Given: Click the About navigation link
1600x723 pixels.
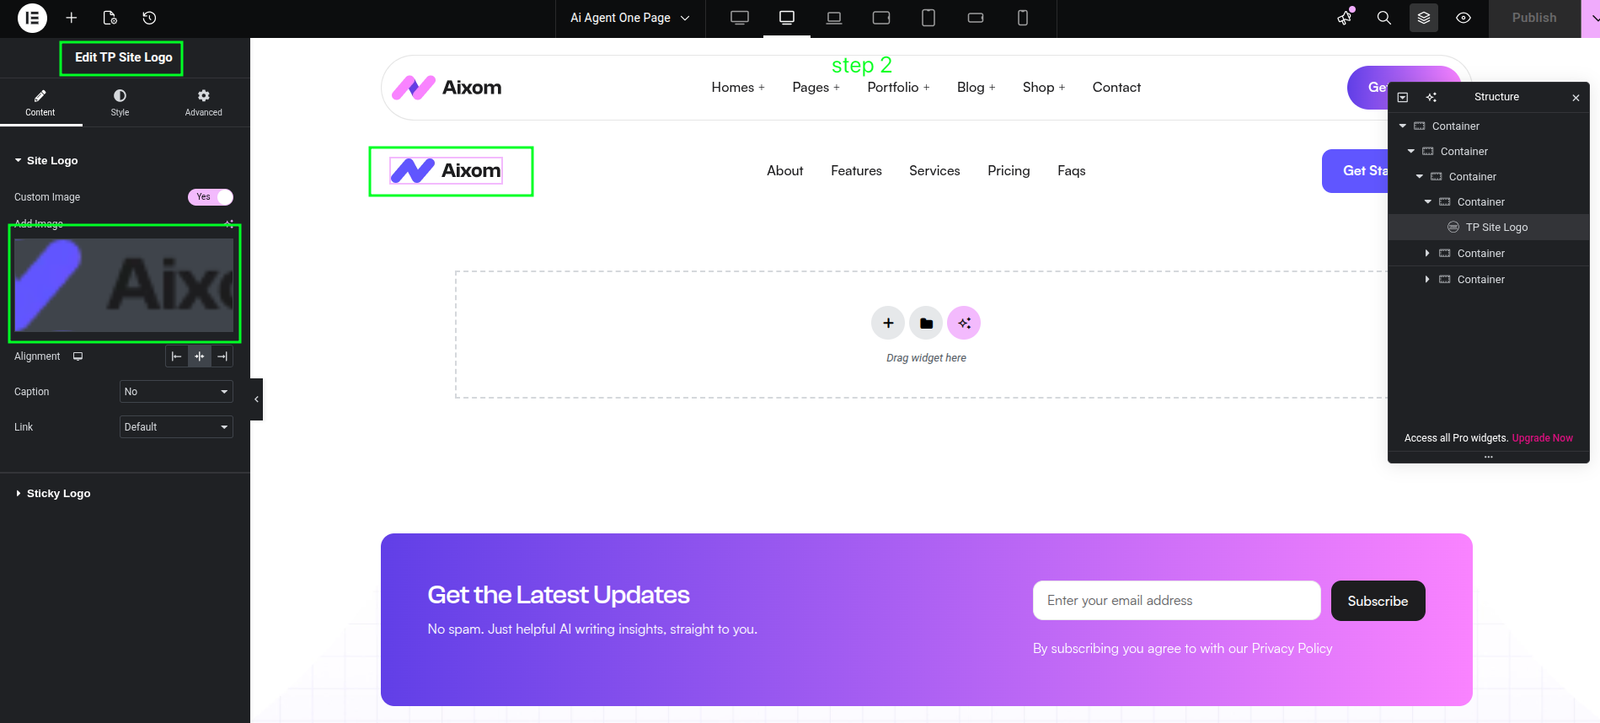Looking at the screenshot, I should point(785,171).
